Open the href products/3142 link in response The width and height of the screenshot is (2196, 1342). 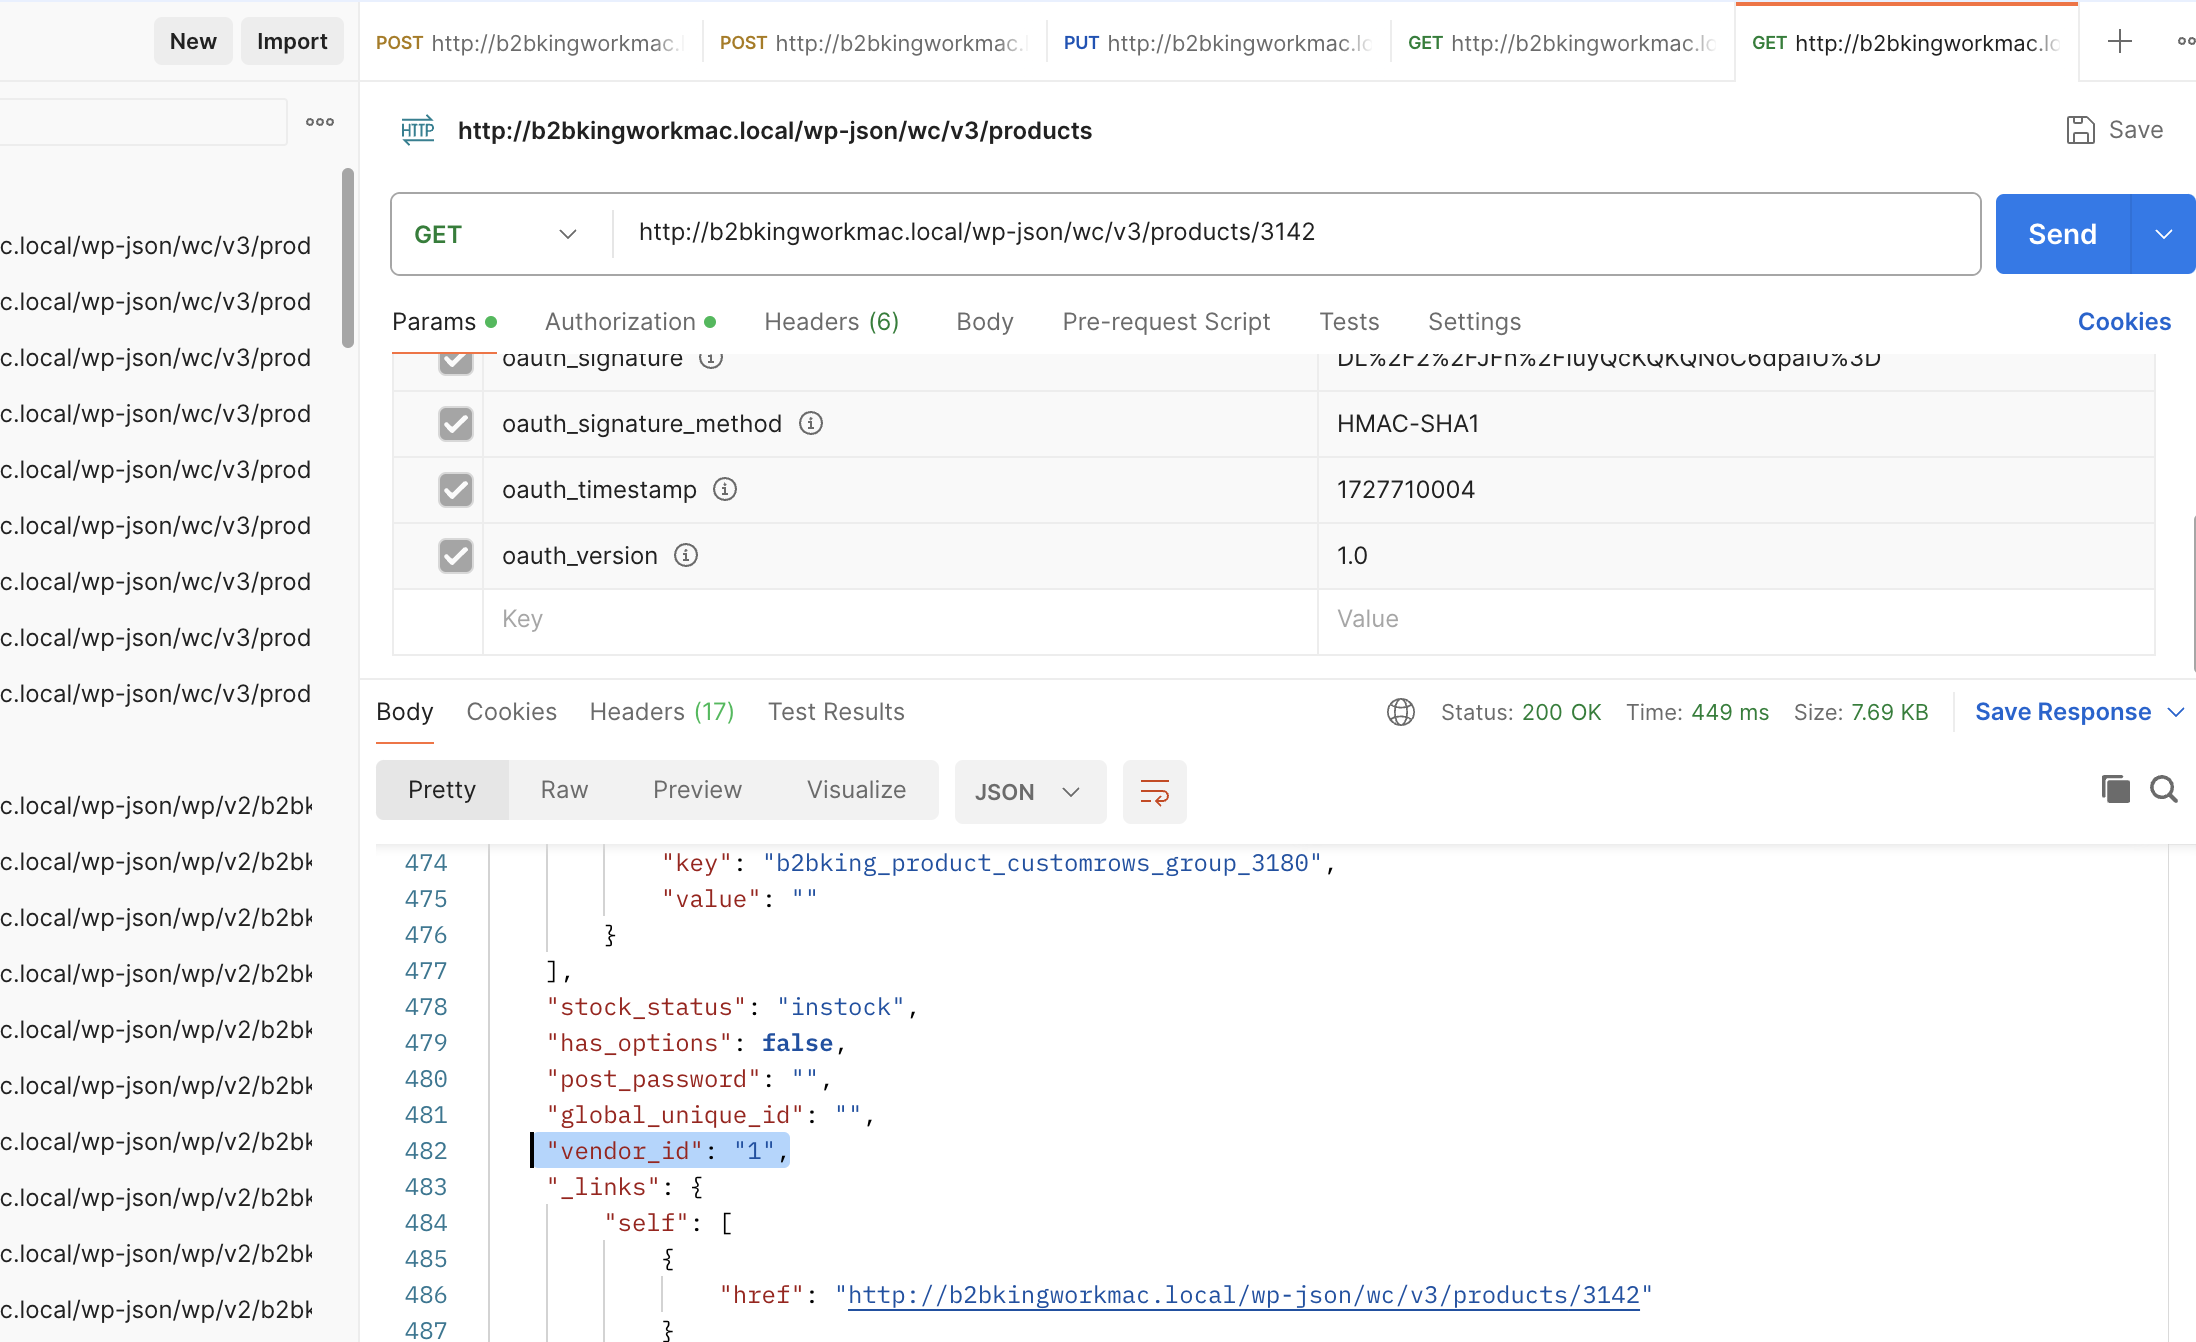1244,1295
